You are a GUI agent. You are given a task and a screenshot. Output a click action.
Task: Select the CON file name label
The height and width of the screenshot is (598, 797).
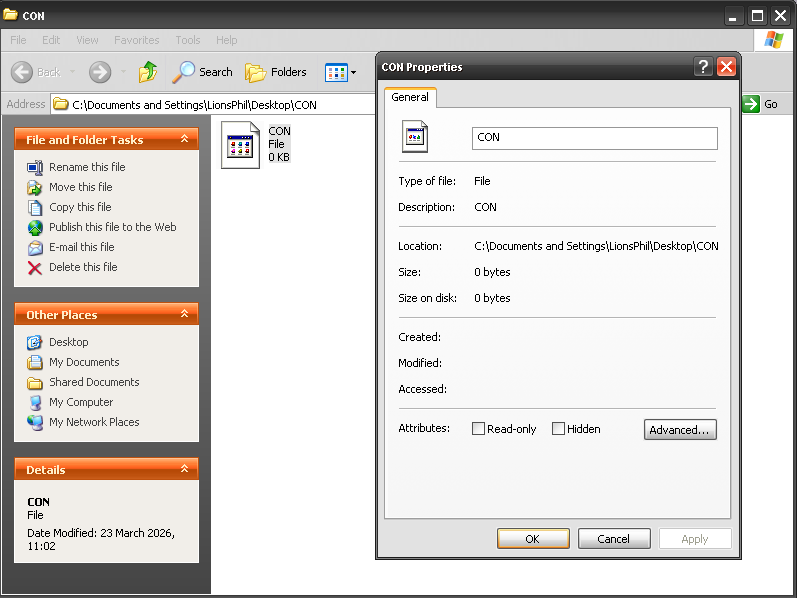tap(279, 131)
